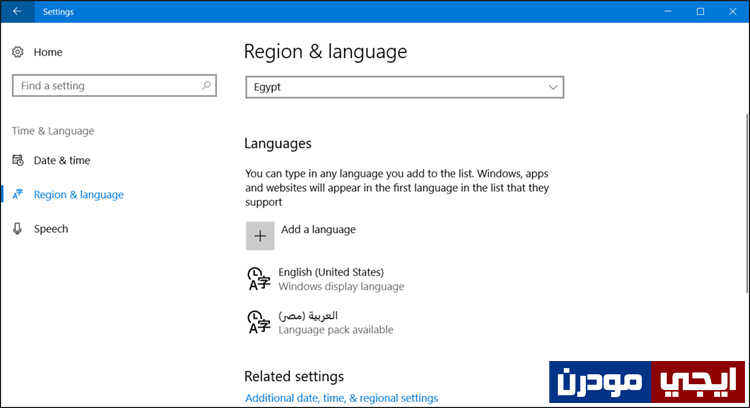Click the Region & language sidebar icon

(18, 194)
